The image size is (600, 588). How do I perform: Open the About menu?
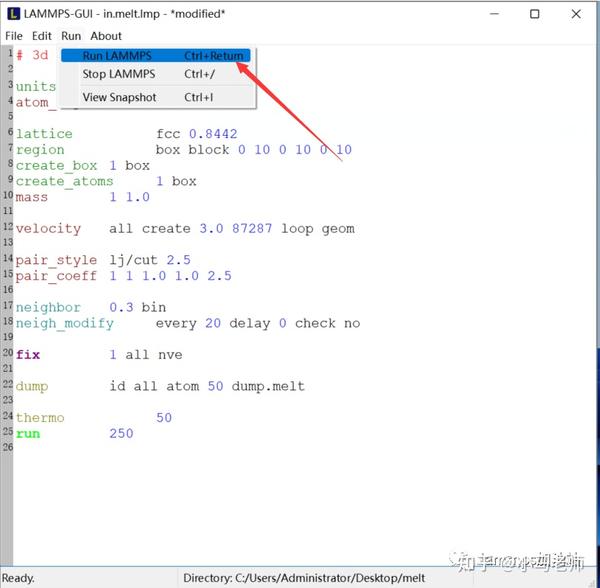(x=106, y=36)
